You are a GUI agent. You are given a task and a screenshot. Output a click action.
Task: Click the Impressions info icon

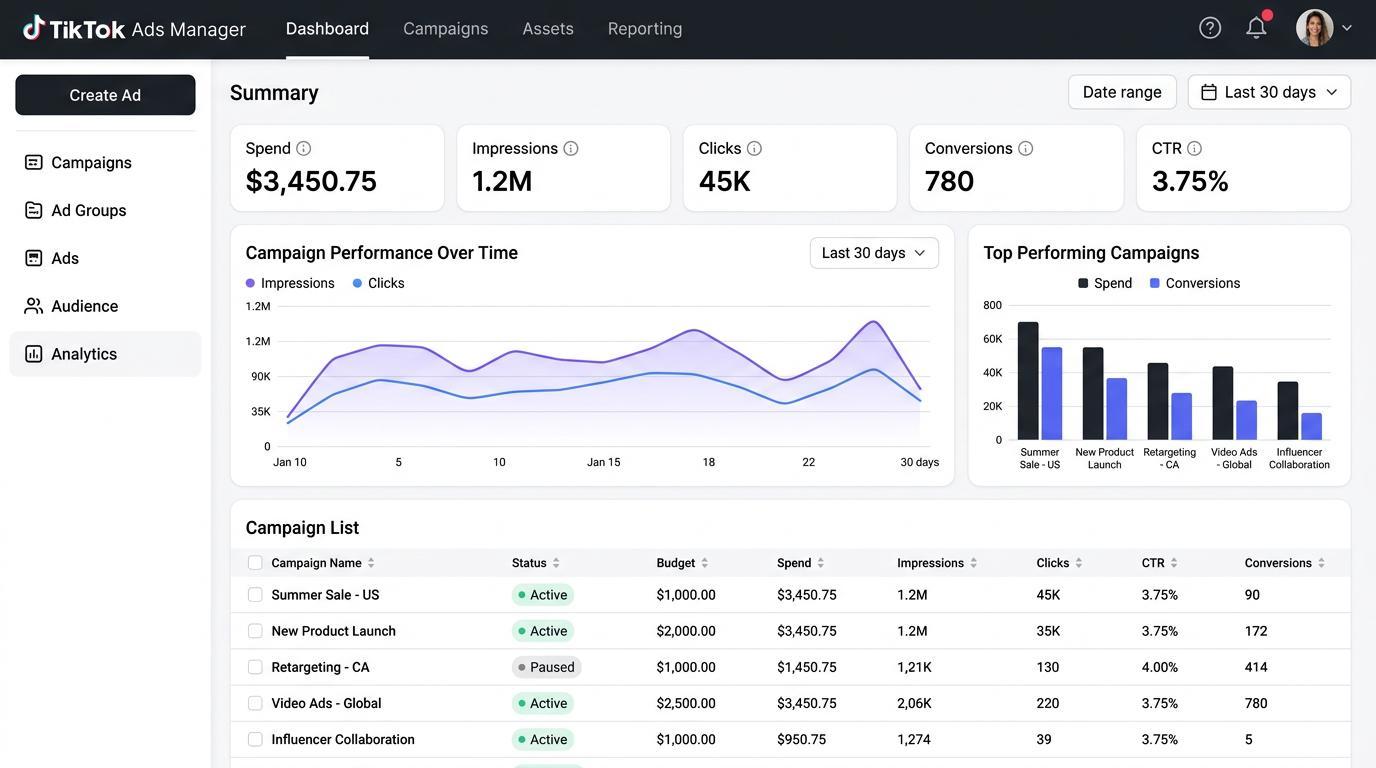point(570,148)
